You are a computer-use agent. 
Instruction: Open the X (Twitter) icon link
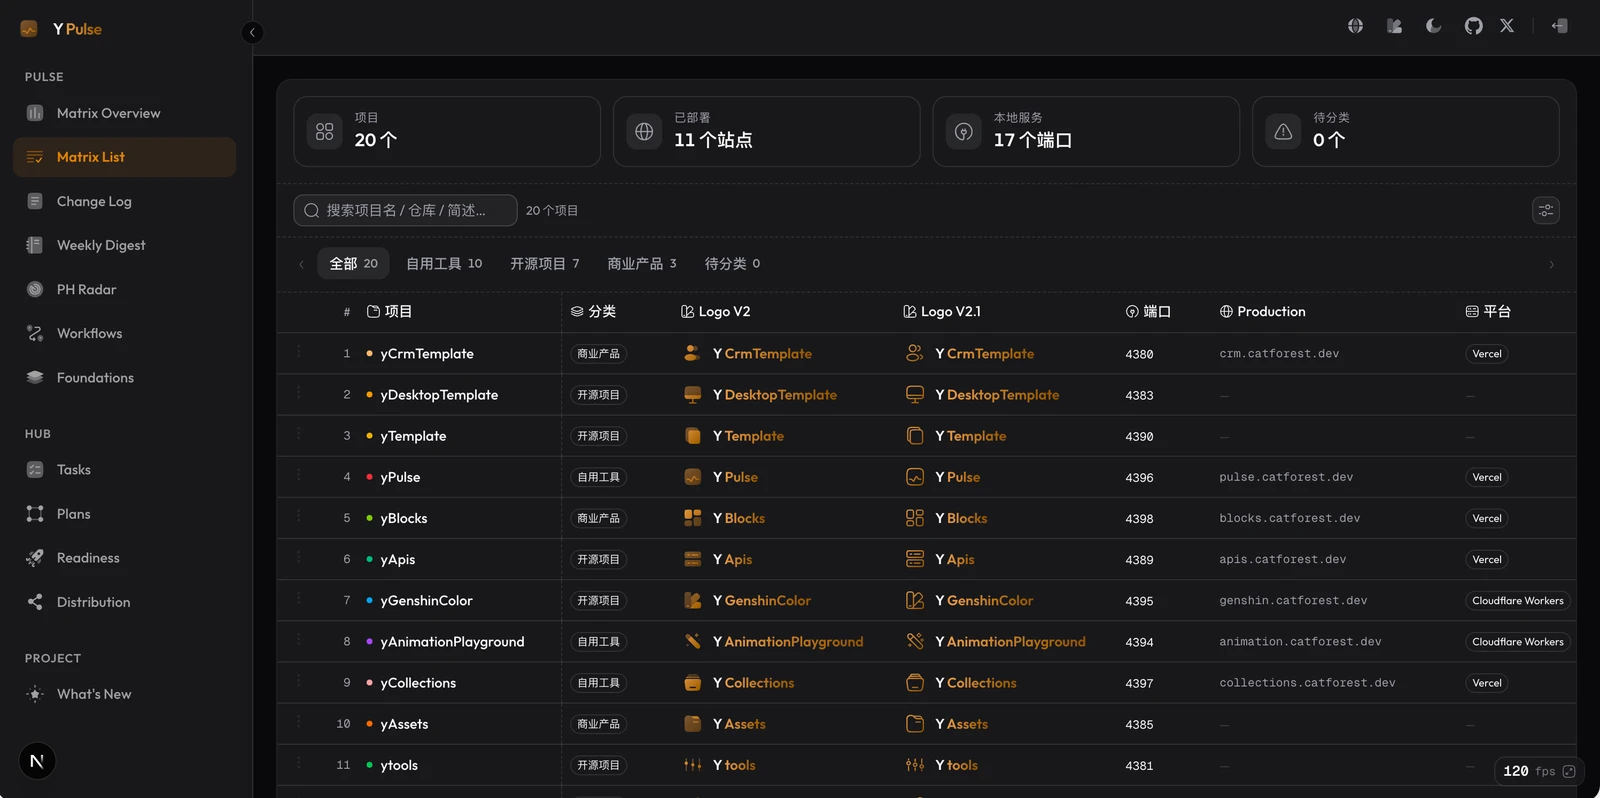pos(1507,26)
